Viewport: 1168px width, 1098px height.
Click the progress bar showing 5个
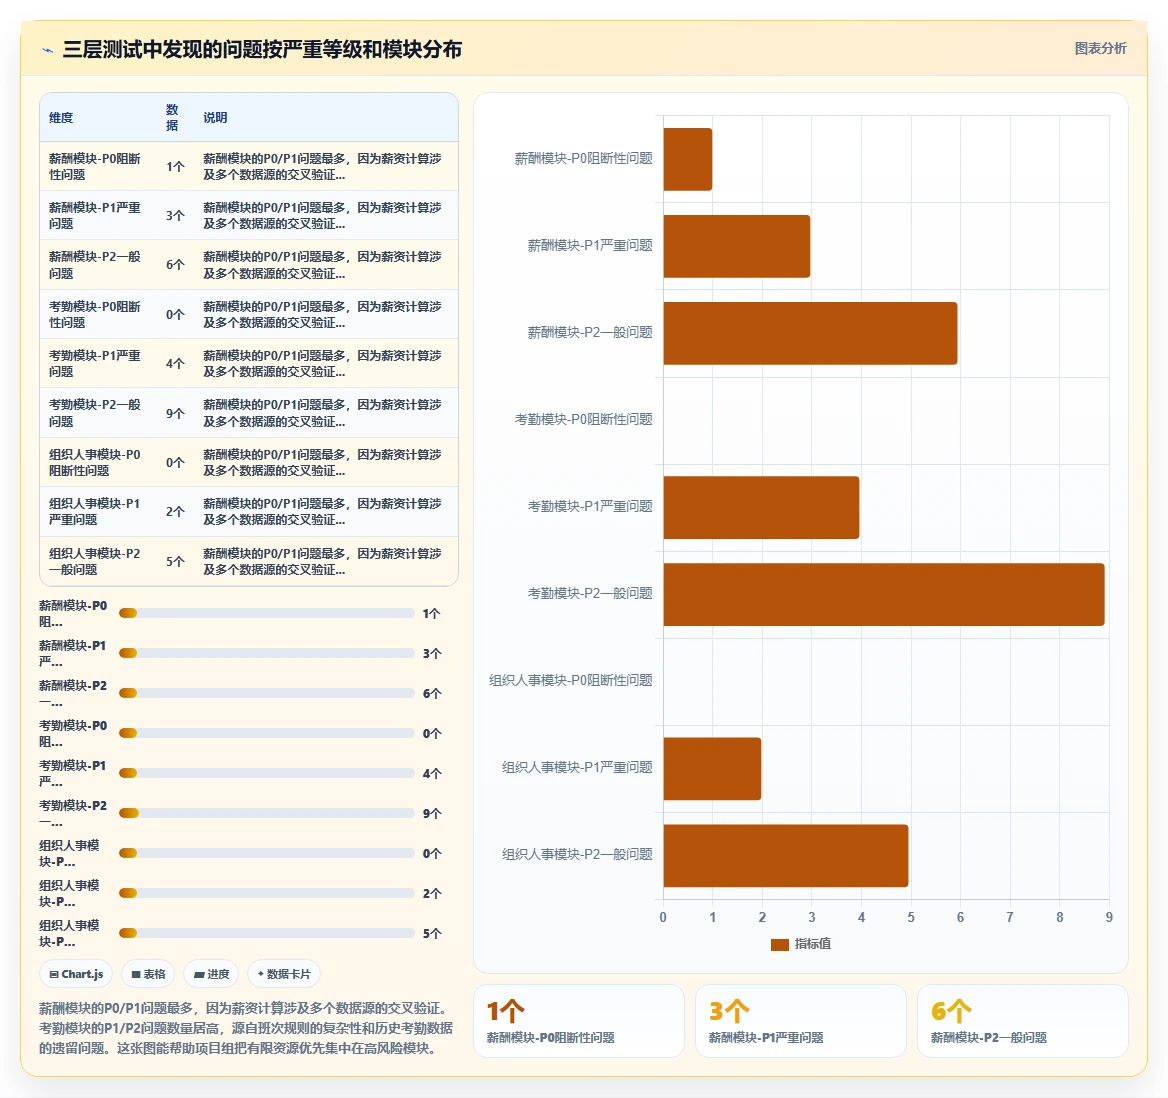tap(267, 933)
